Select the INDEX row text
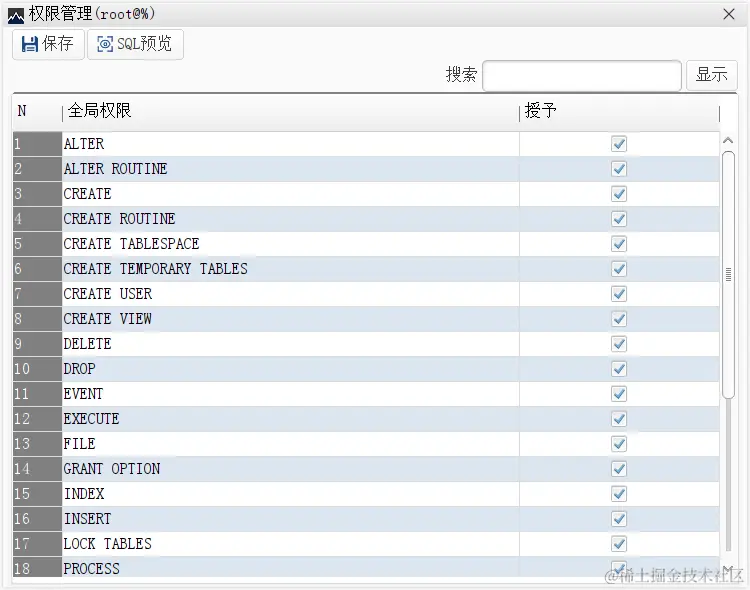Viewport: 750px width, 590px height. [x=84, y=493]
